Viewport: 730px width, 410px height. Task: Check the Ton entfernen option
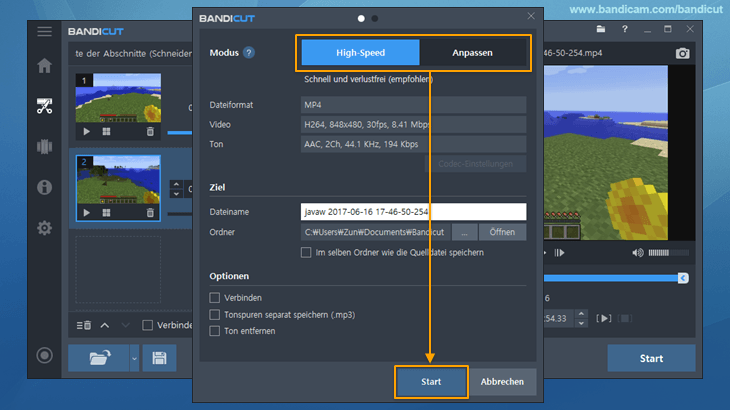pyautogui.click(x=215, y=331)
